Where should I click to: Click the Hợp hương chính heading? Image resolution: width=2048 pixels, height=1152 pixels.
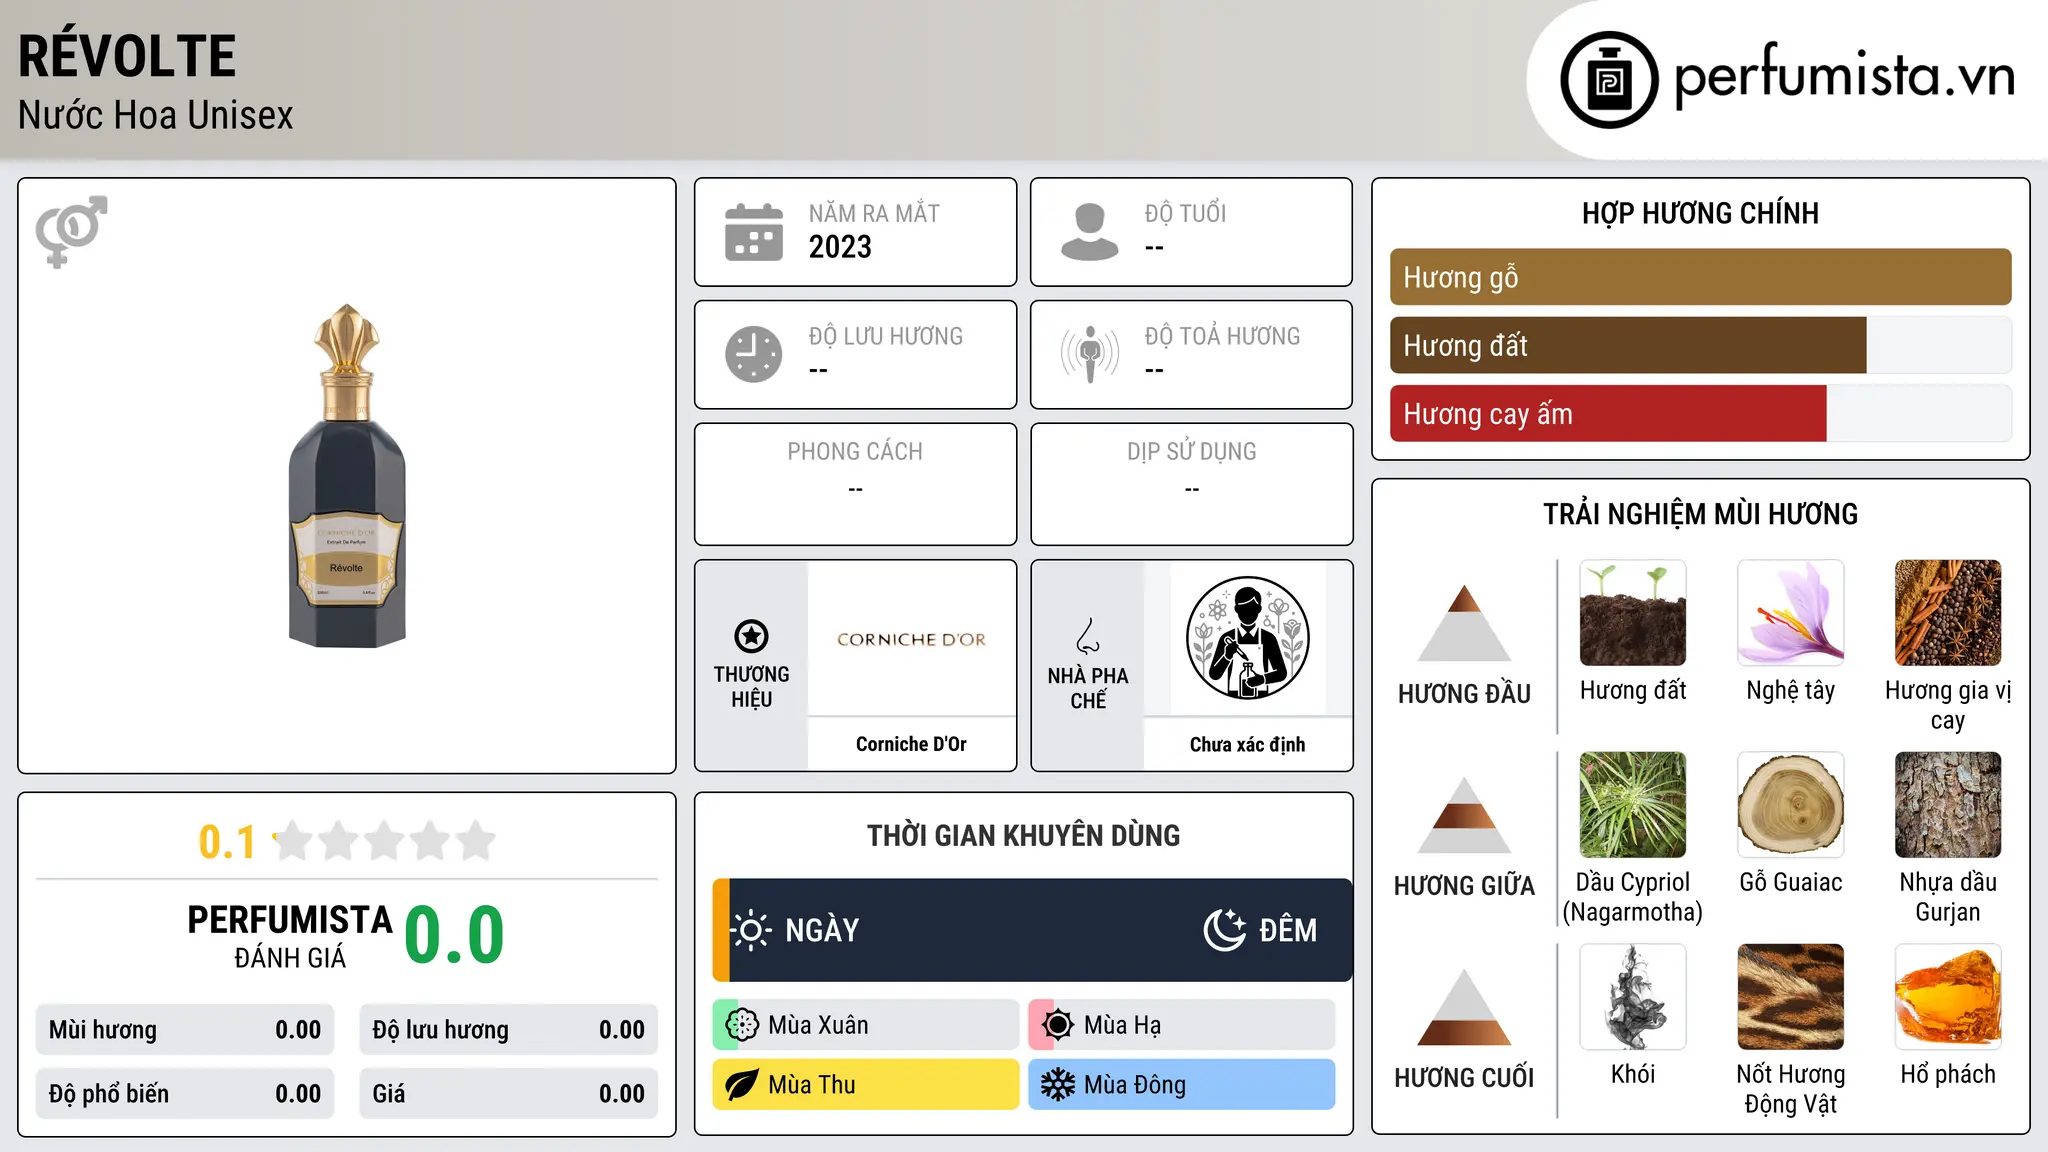(1700, 214)
